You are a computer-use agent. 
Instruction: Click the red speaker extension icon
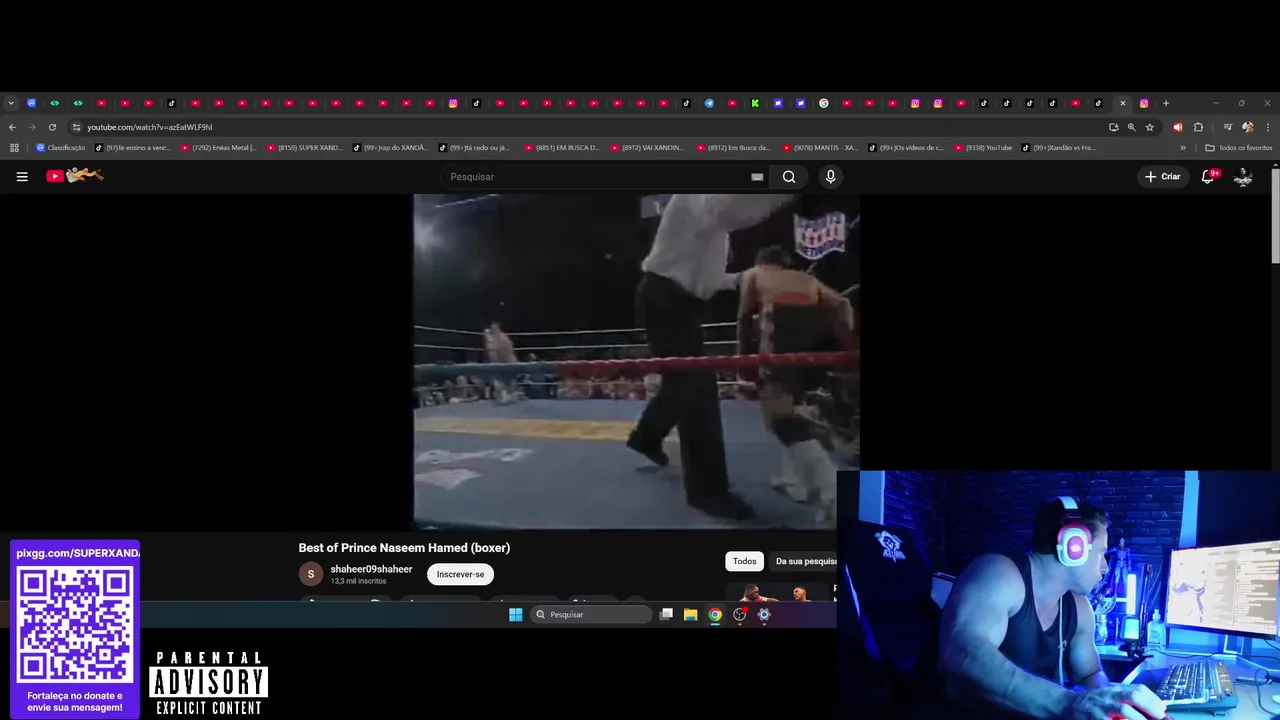pyautogui.click(x=1177, y=127)
